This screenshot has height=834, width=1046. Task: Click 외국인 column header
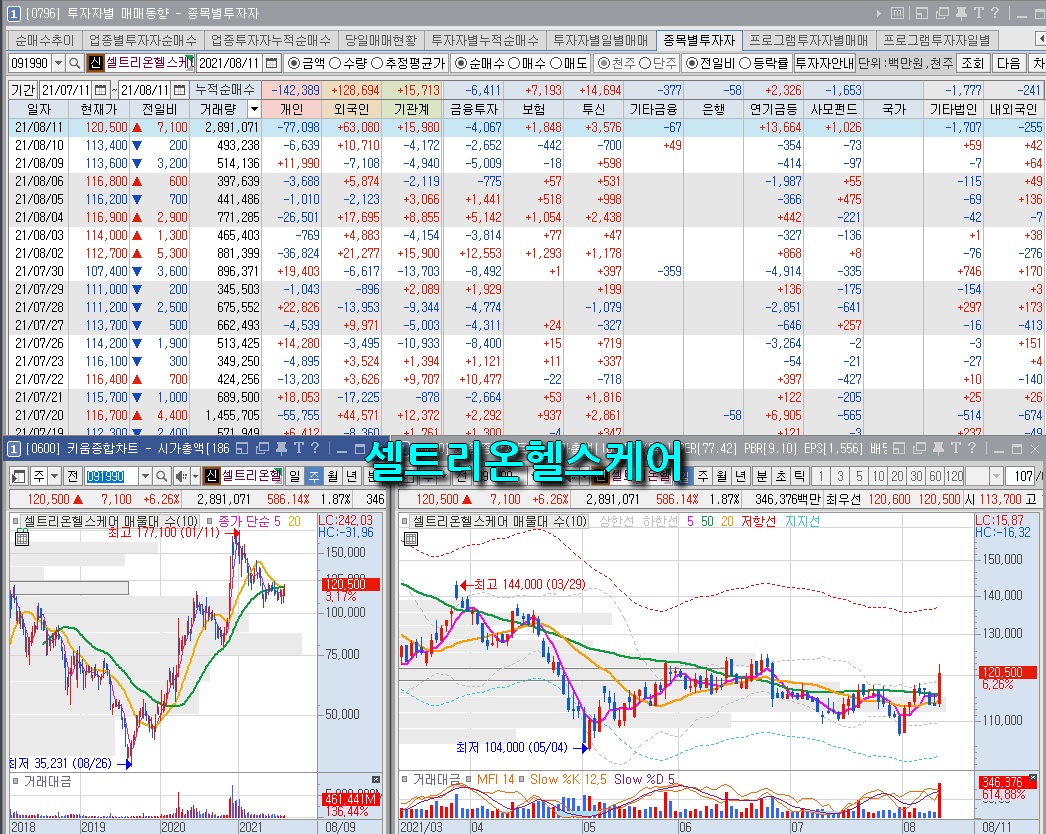352,109
